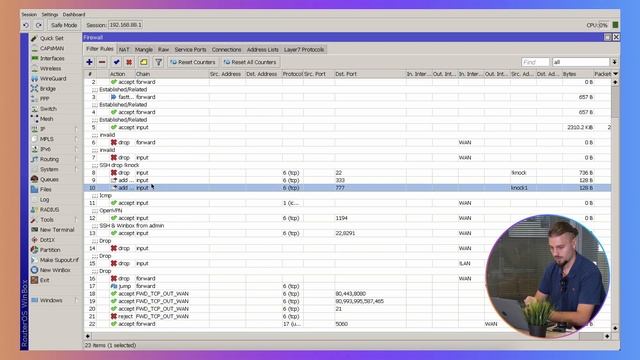Expand the MPLS submenu
The width and height of the screenshot is (640, 360).
[x=76, y=139]
